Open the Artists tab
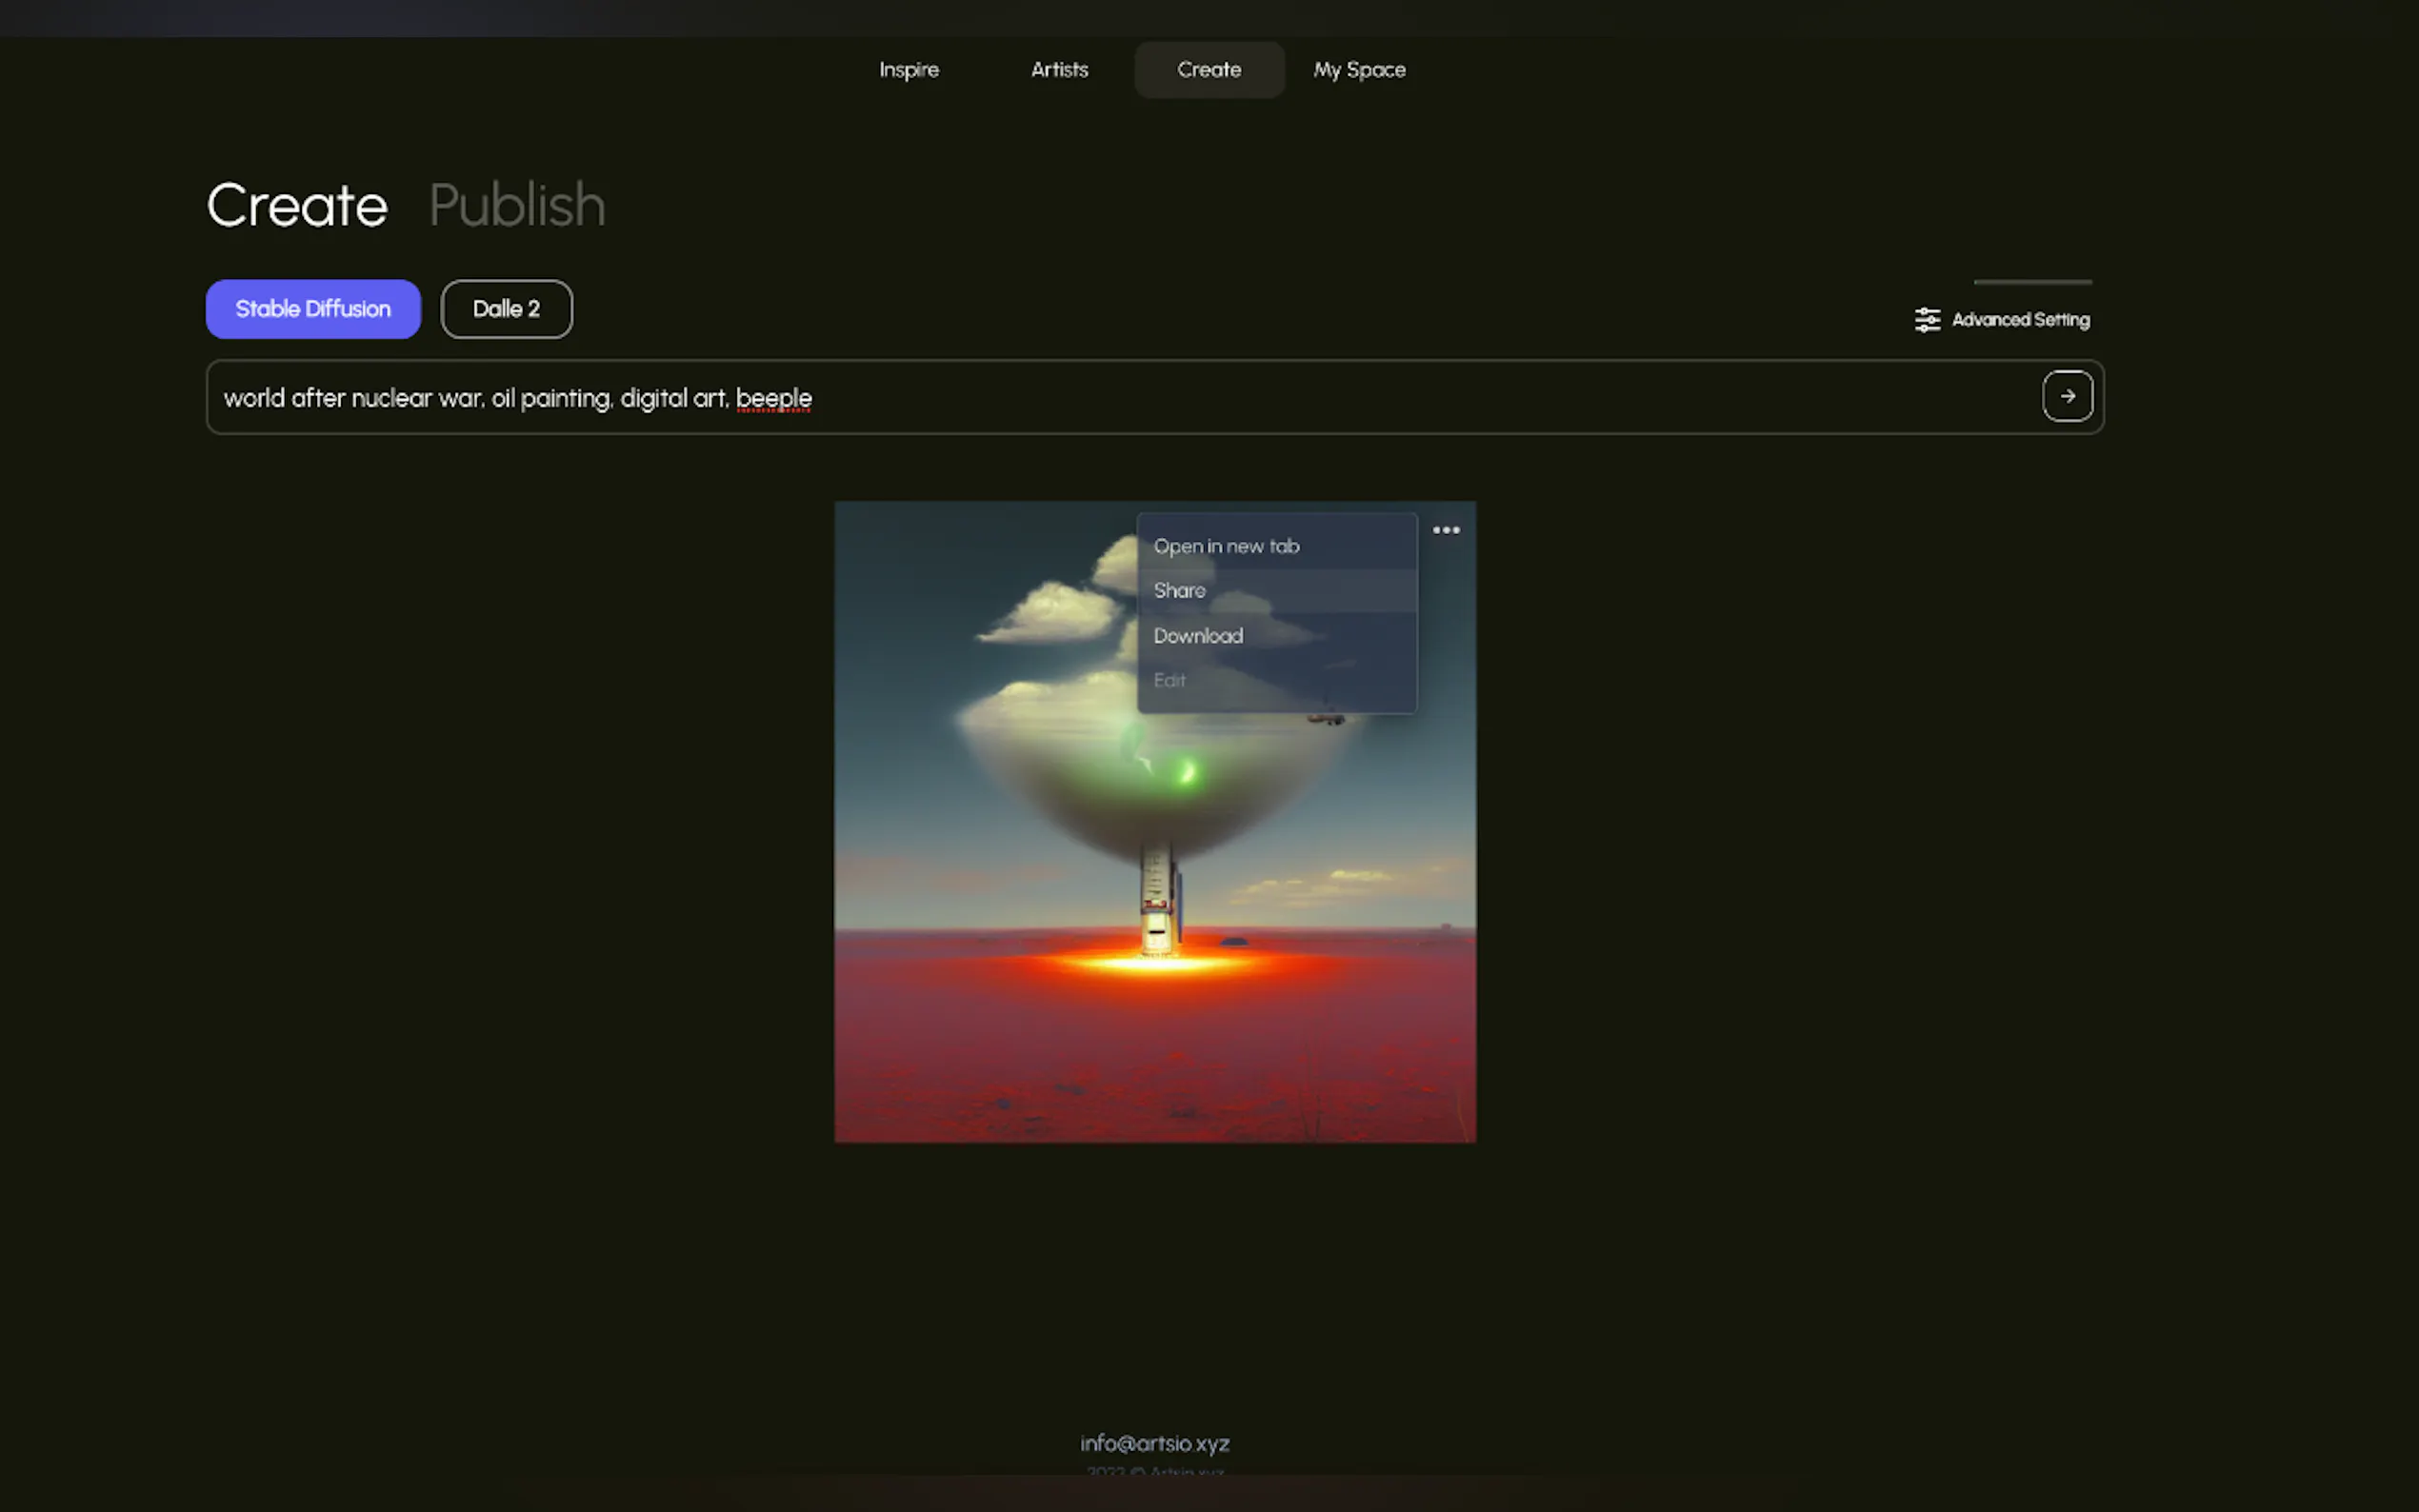Screen dimensions: 2419x1512 1059,70
